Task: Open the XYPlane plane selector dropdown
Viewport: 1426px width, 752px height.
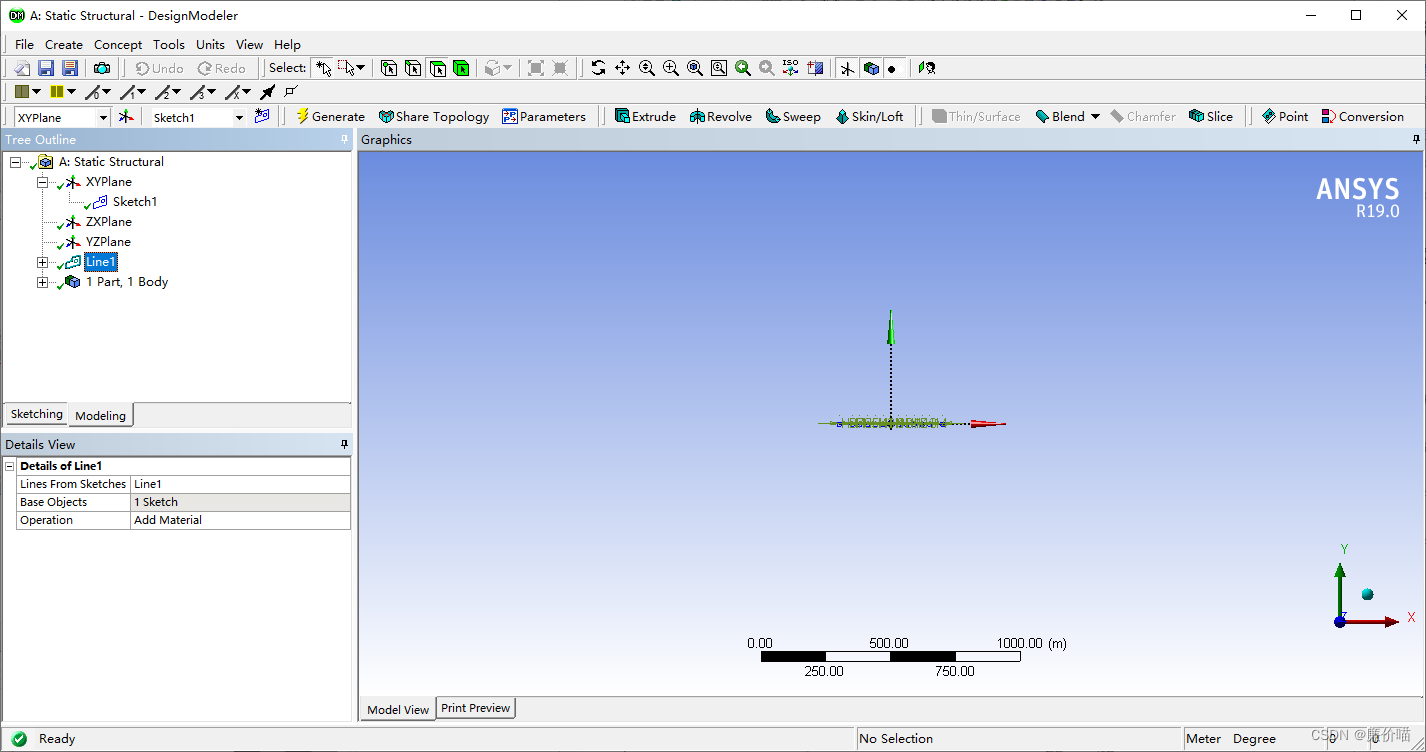Action: click(x=103, y=117)
